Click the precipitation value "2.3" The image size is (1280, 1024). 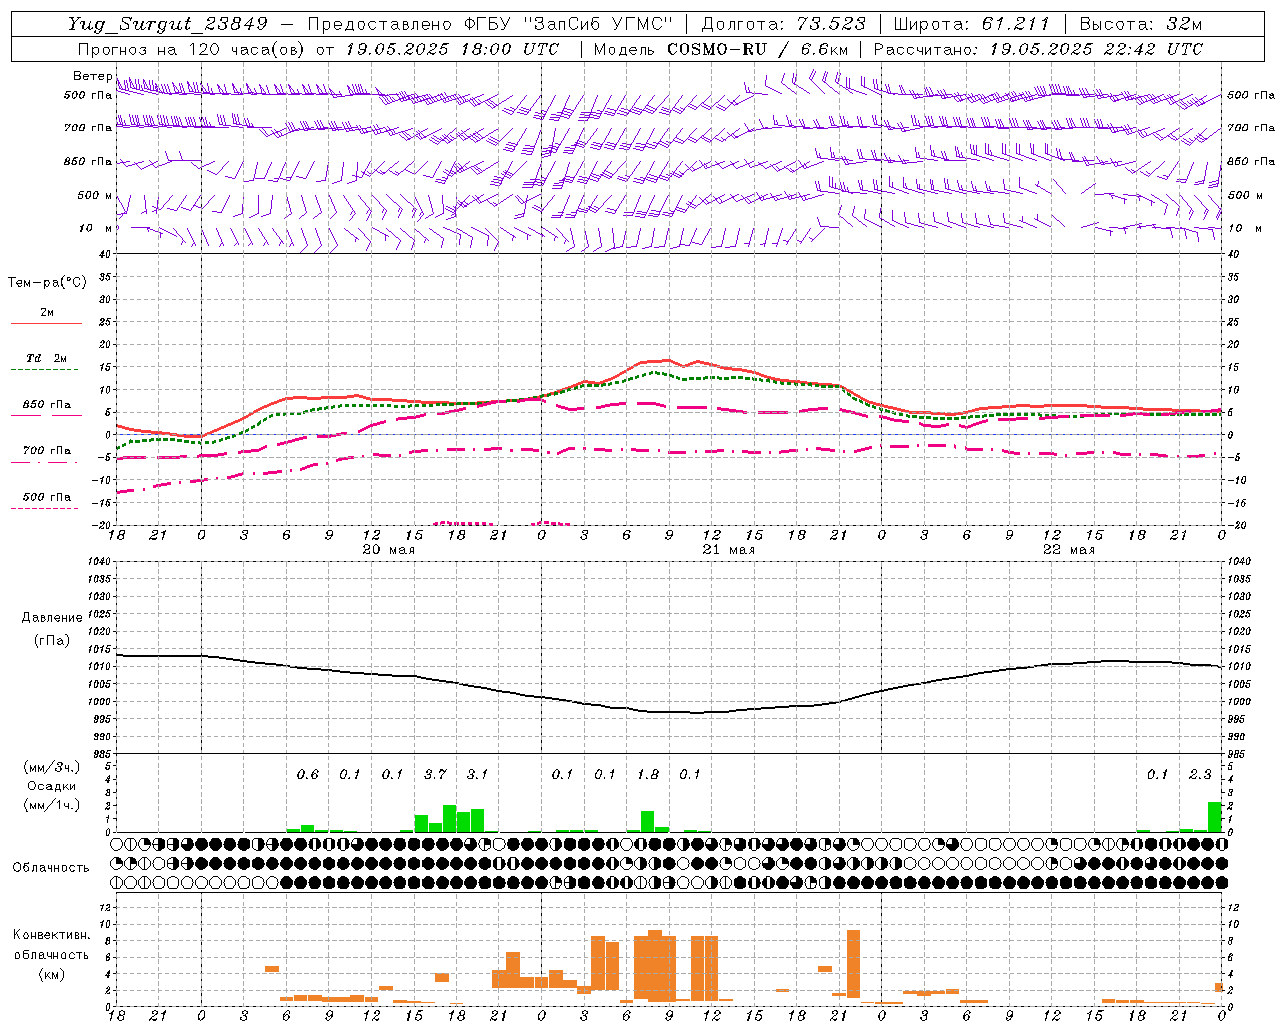(x=1199, y=774)
